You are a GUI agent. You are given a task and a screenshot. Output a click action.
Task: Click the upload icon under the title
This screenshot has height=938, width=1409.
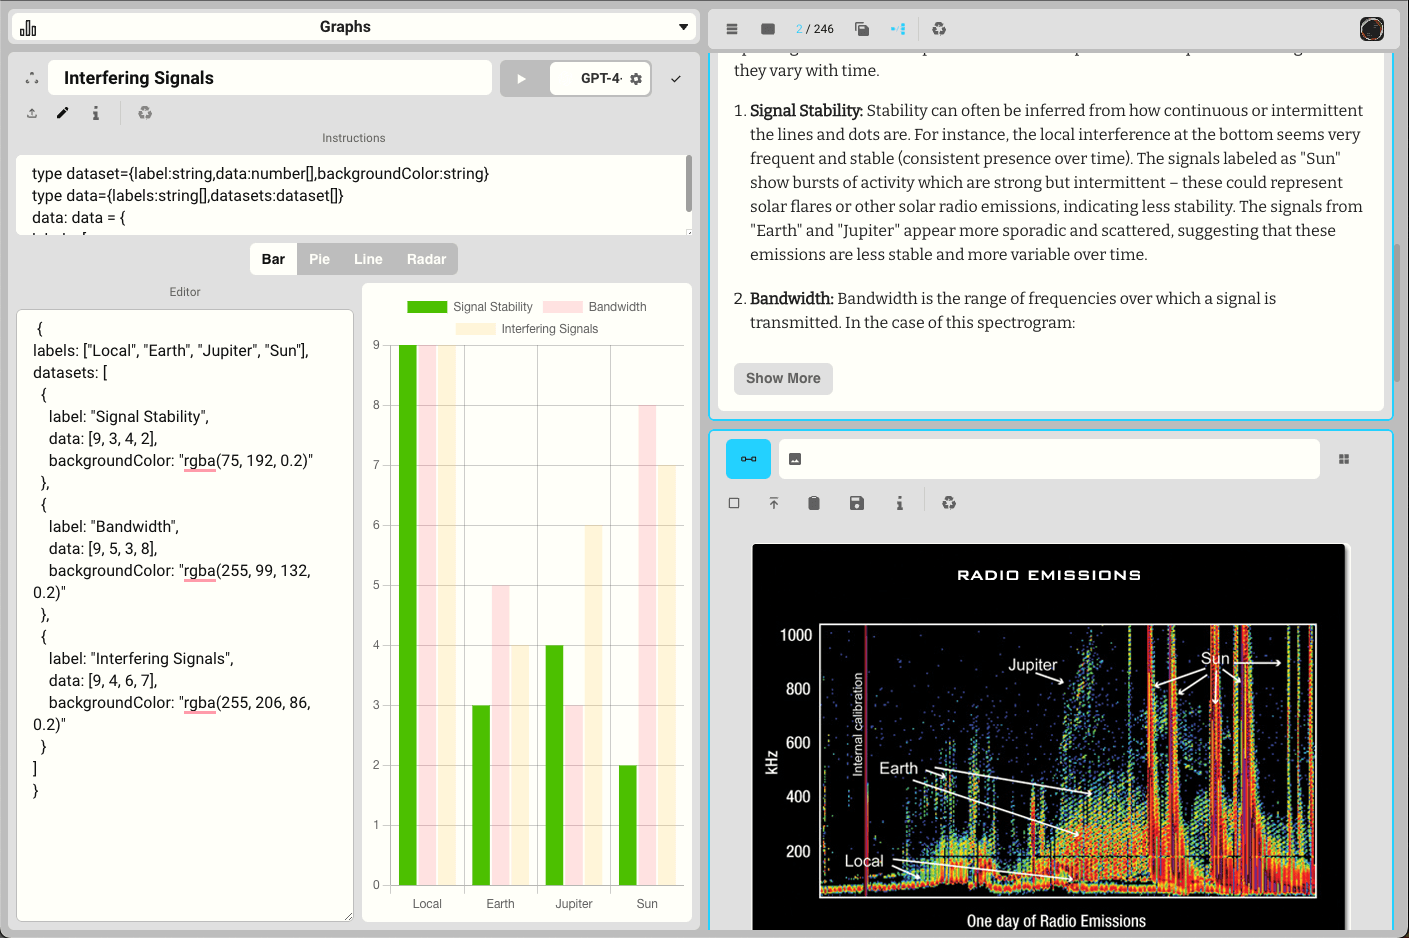pyautogui.click(x=32, y=113)
